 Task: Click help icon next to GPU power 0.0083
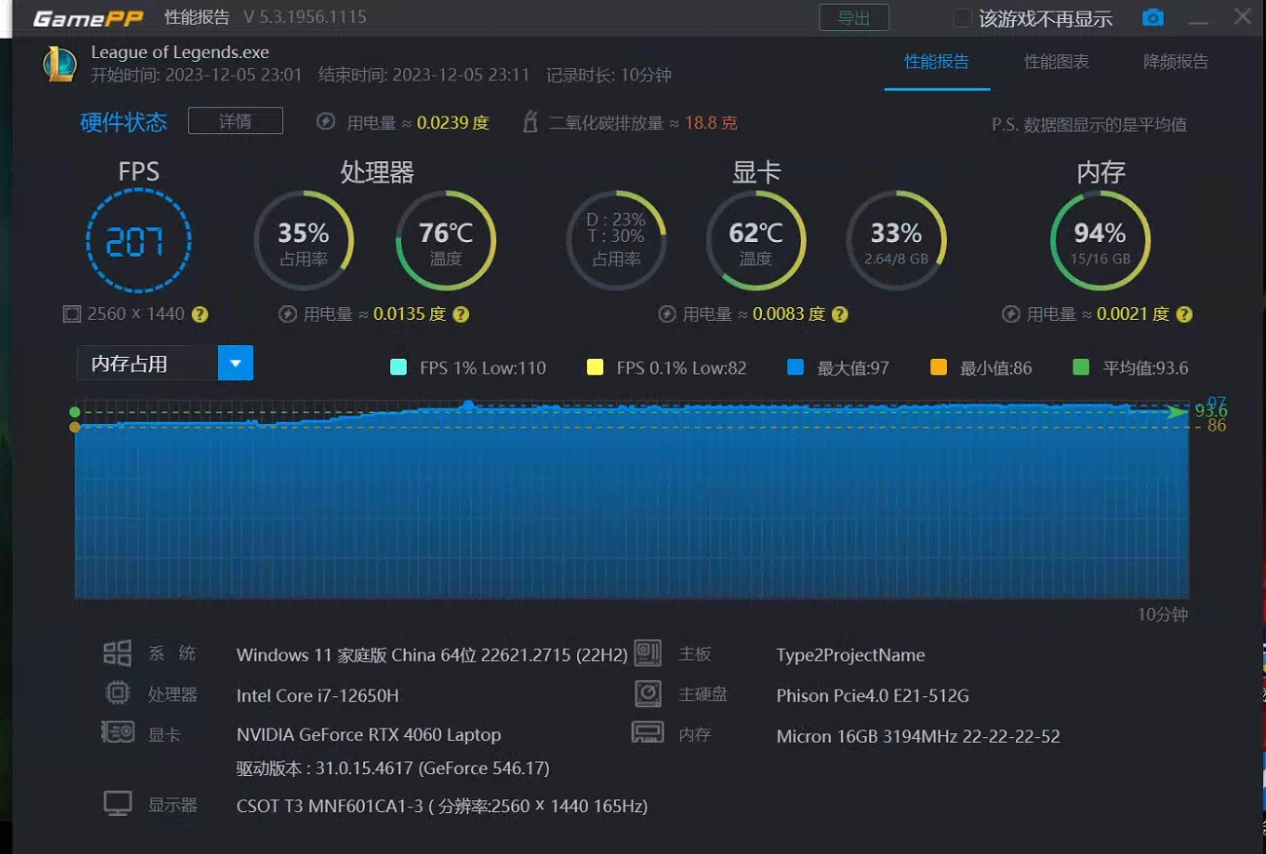tap(840, 314)
